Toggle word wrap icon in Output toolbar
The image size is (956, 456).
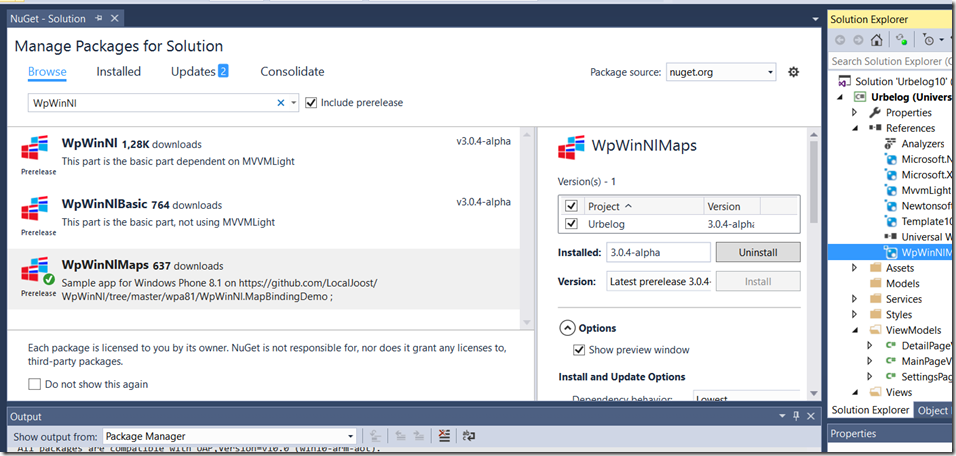pyautogui.click(x=468, y=436)
